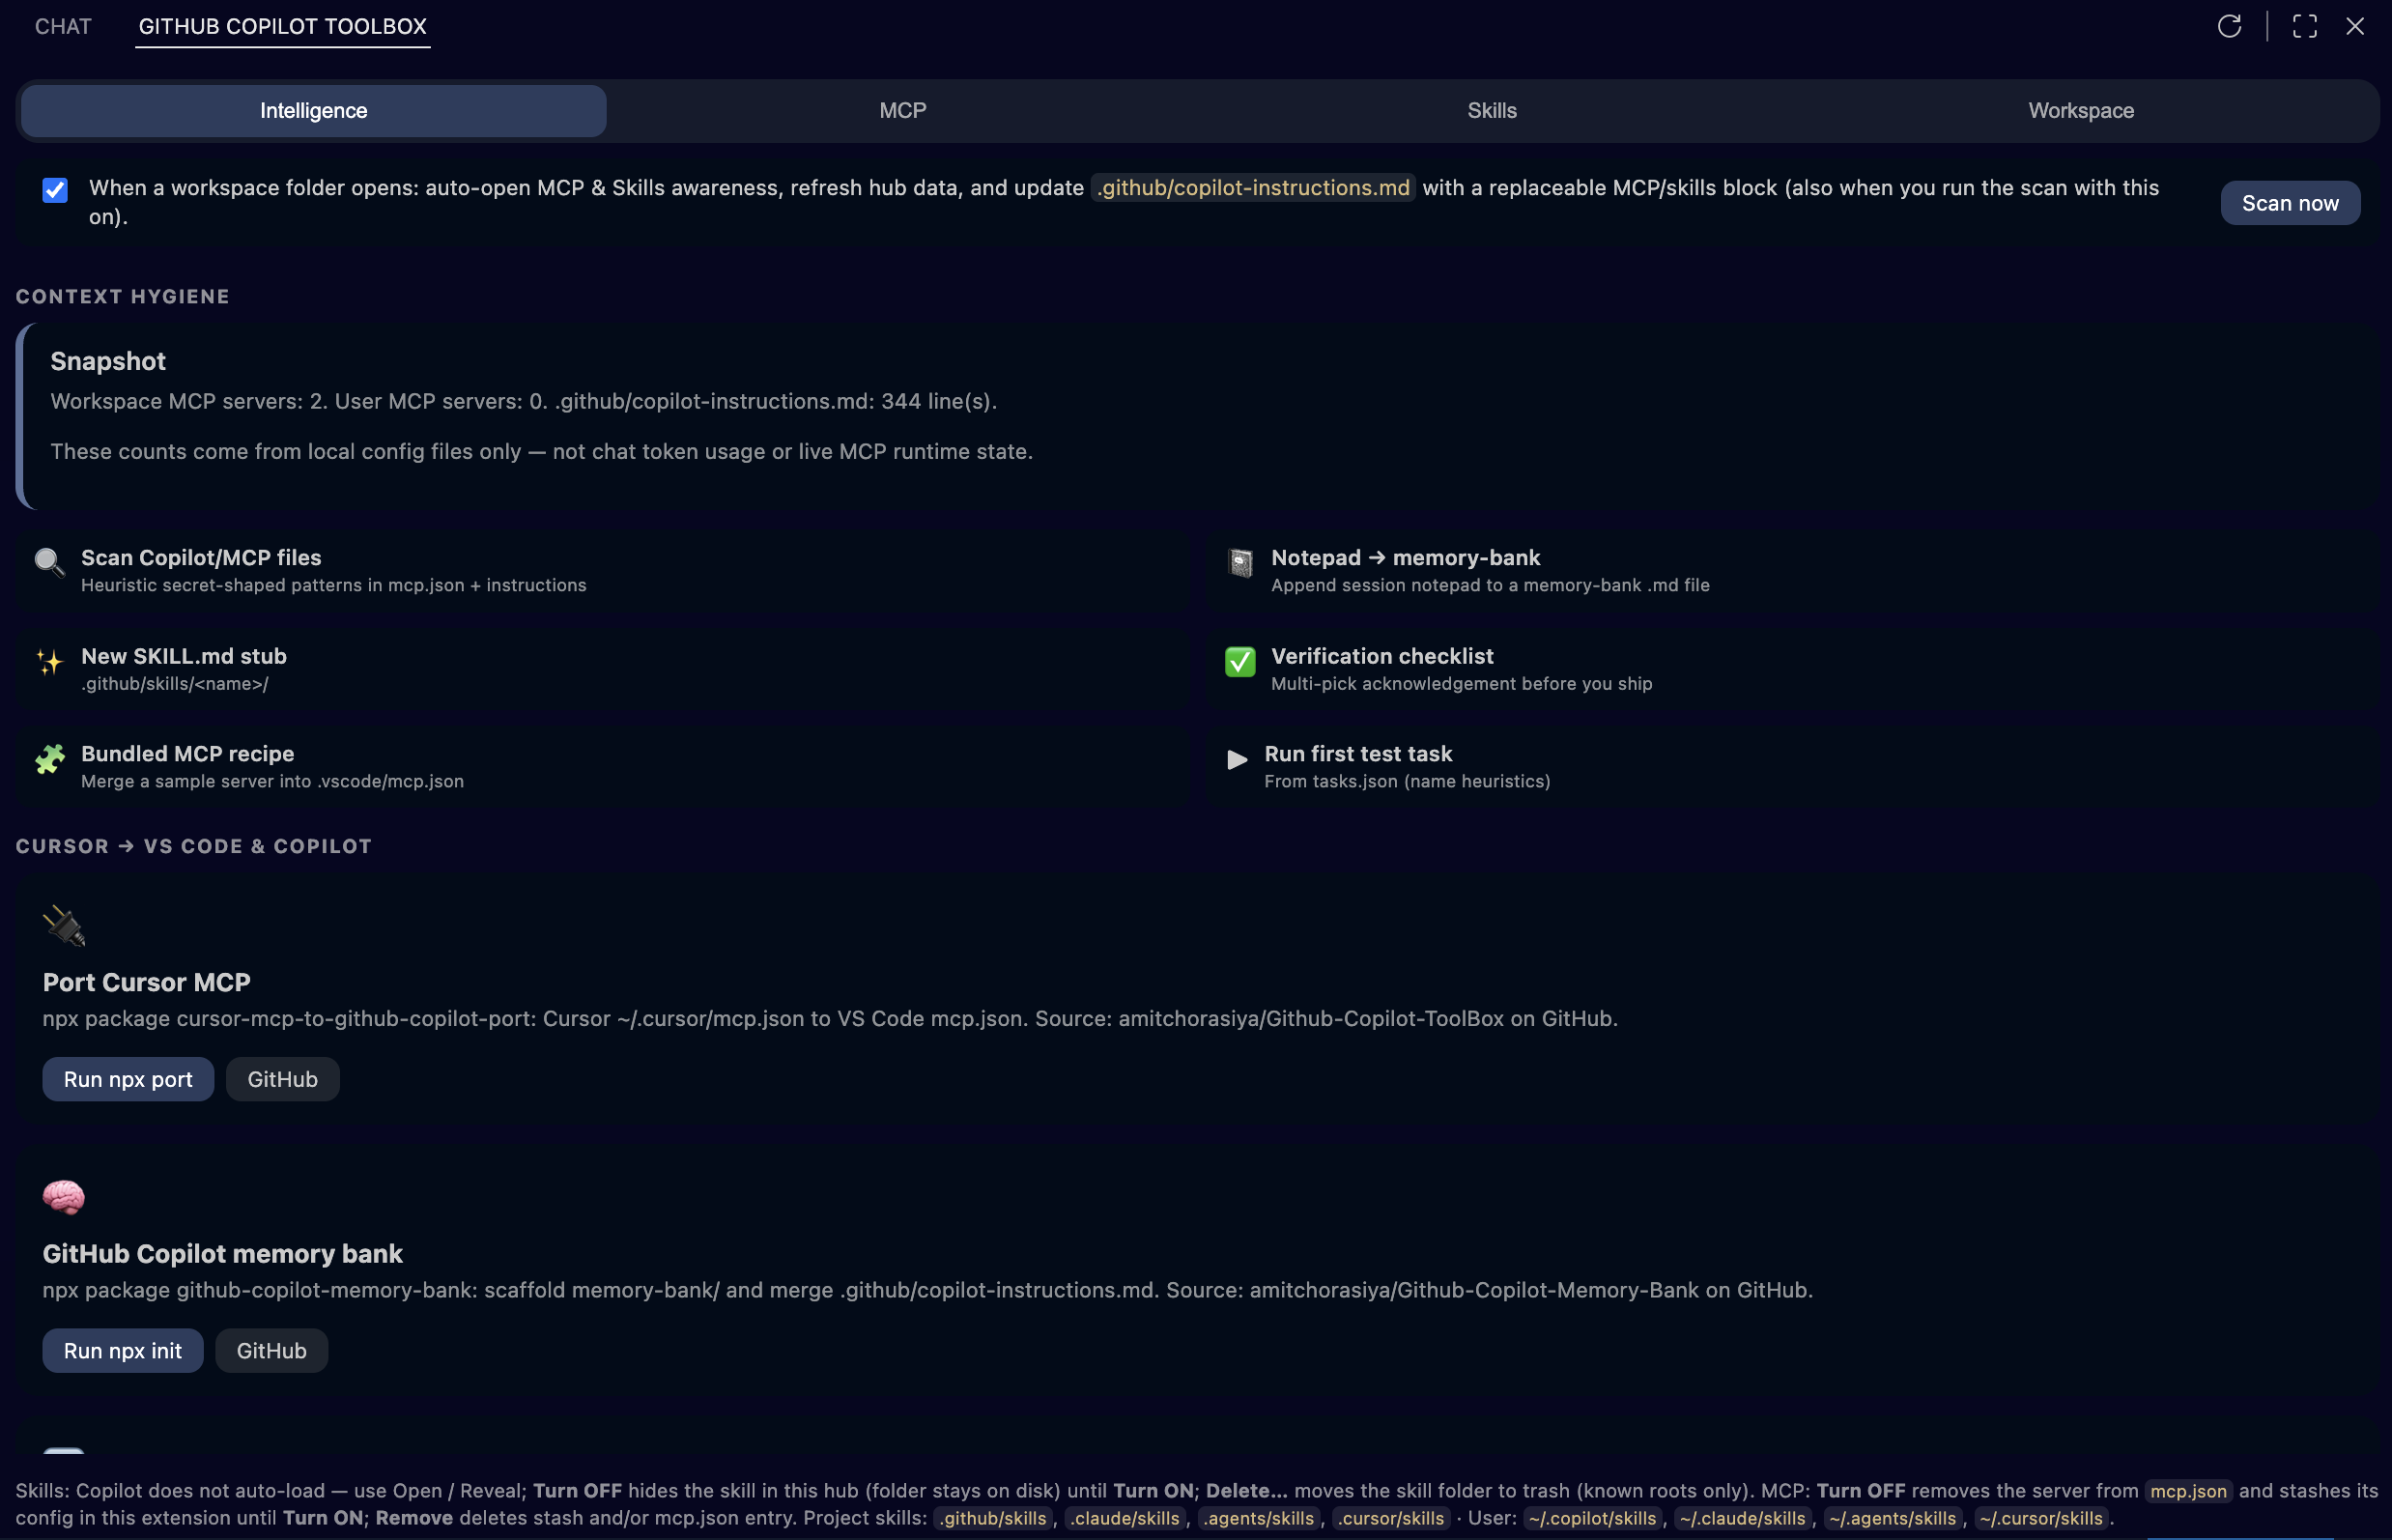Switch to the Workspace section
Viewport: 2392px width, 1540px height.
coord(2081,110)
